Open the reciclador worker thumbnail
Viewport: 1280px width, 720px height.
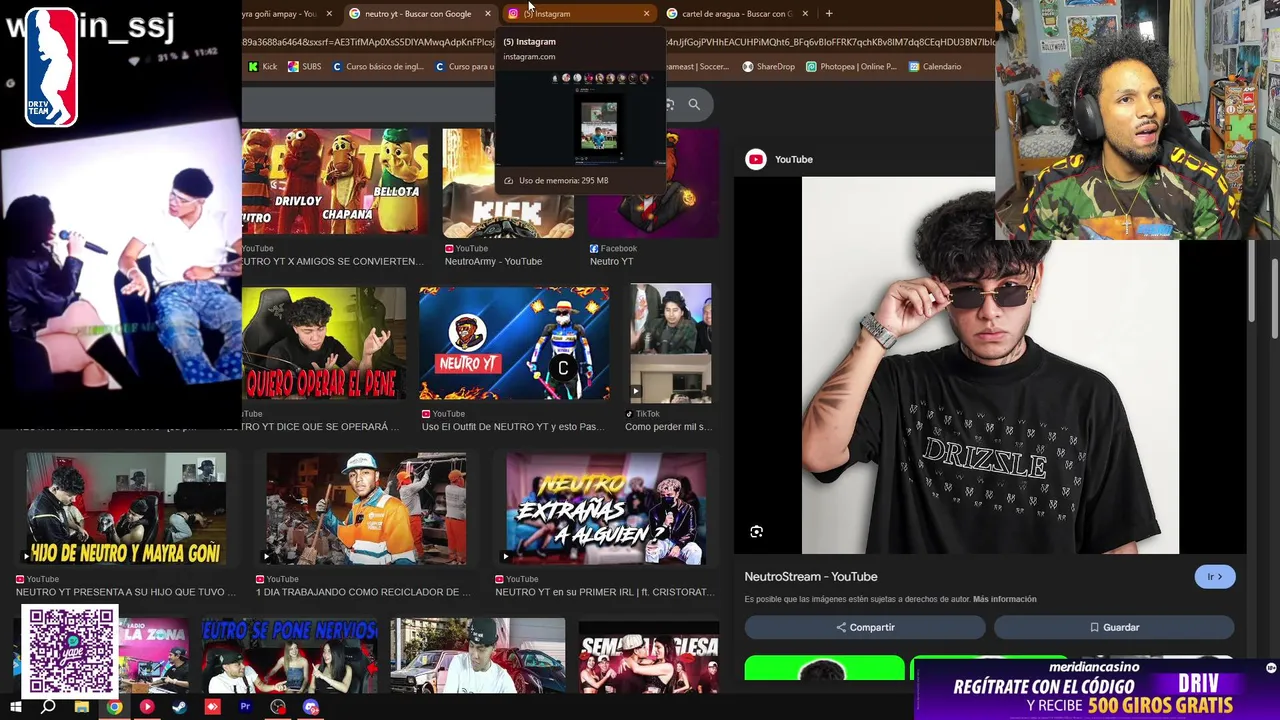366,509
